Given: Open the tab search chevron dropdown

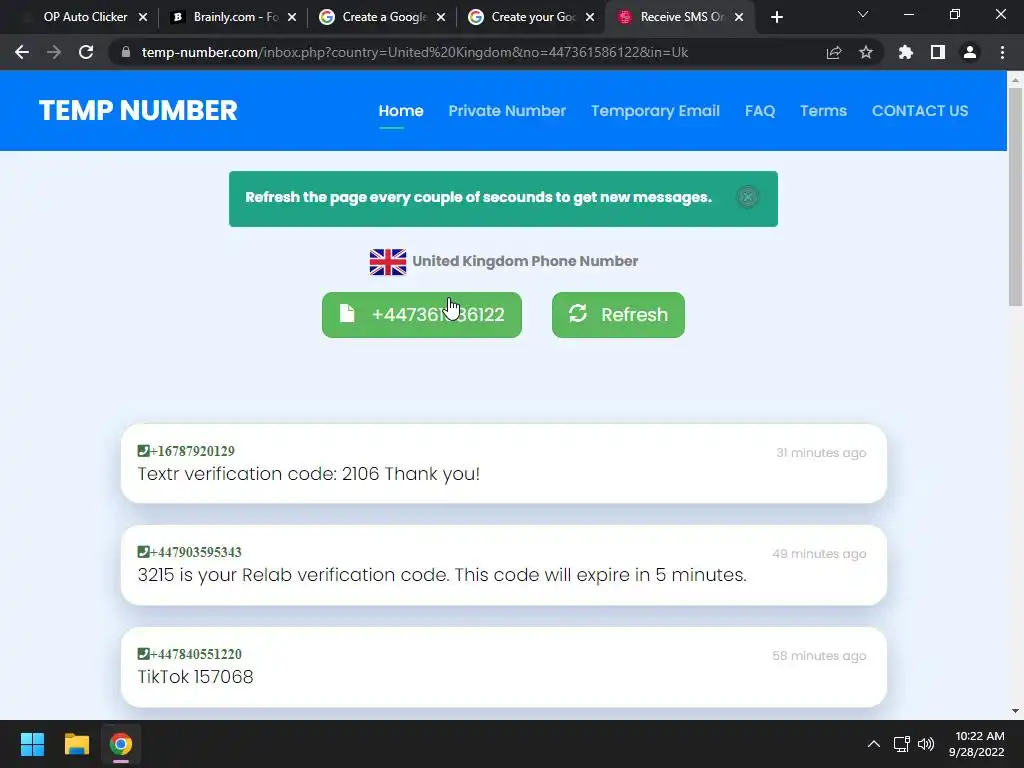Looking at the screenshot, I should 863,14.
